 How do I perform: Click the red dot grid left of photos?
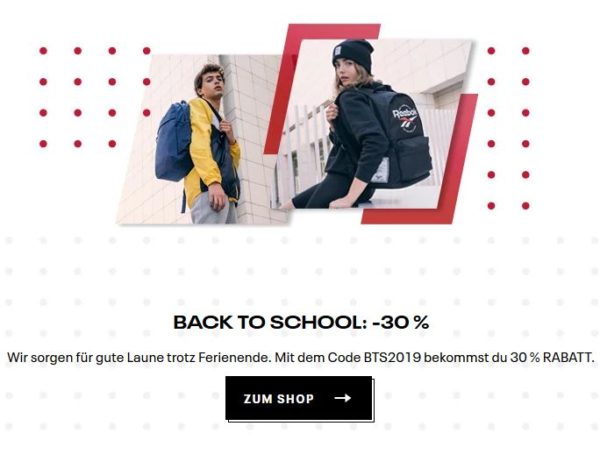coord(95,97)
